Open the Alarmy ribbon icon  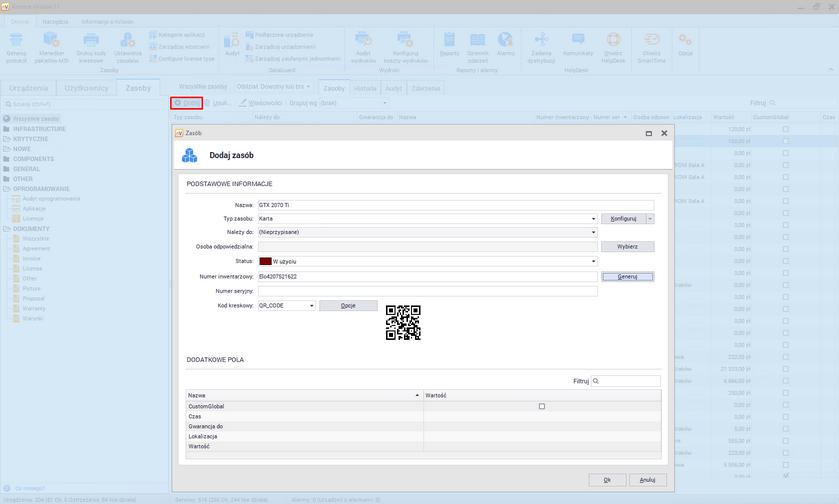click(x=505, y=40)
